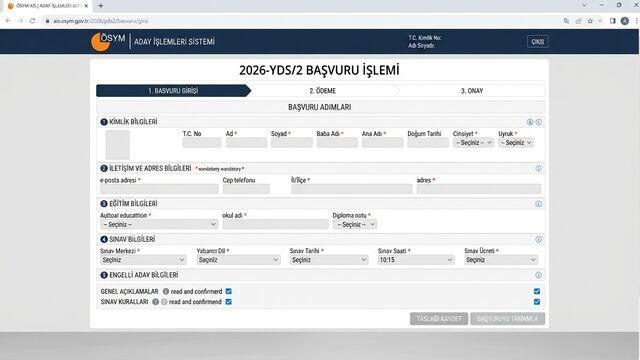Viewport: 640px width, 360px height.
Task: Click the first round icon next to Sınav Kuralları
Action: tap(156, 302)
